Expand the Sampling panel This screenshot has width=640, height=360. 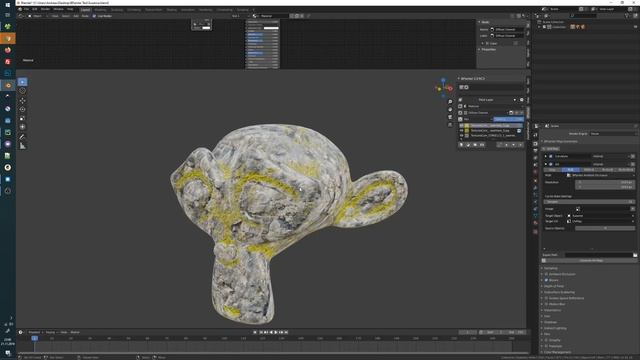point(551,269)
